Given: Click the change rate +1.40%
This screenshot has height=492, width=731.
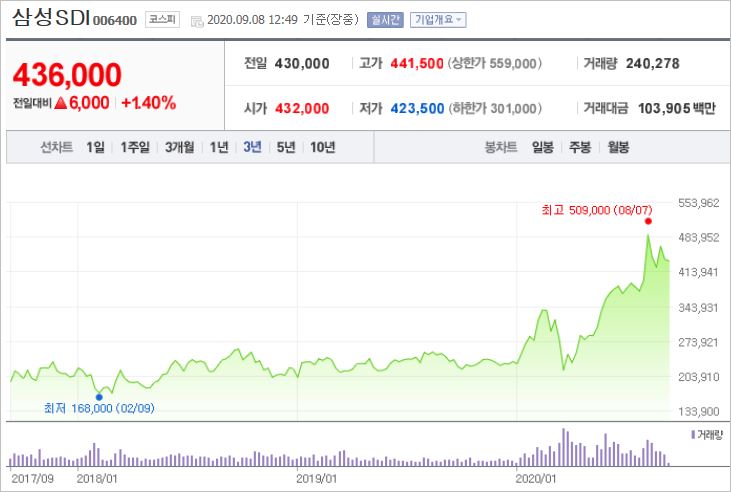Looking at the screenshot, I should click(149, 103).
